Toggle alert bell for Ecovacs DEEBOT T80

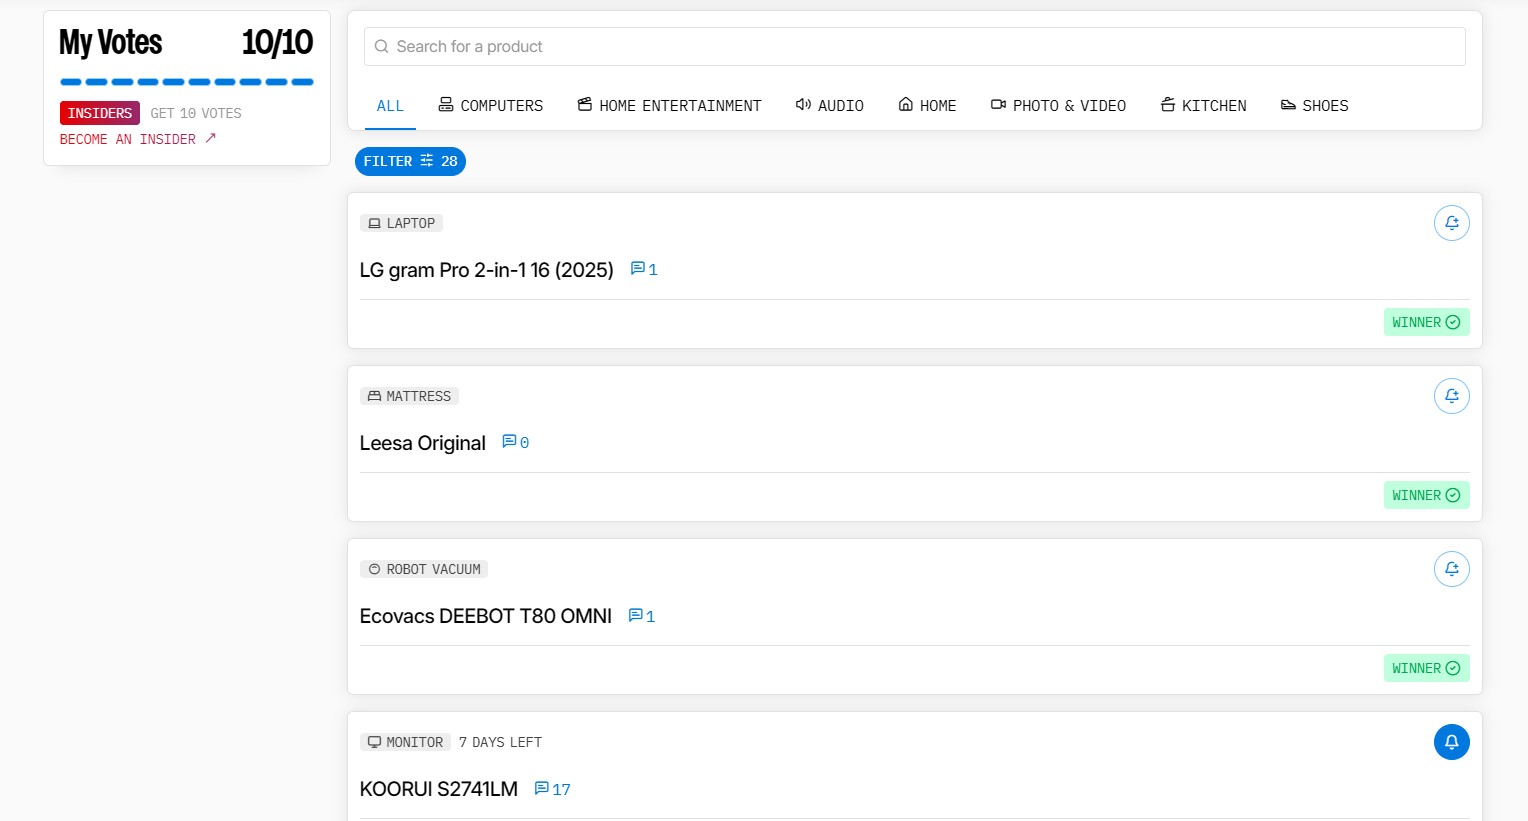[1451, 569]
